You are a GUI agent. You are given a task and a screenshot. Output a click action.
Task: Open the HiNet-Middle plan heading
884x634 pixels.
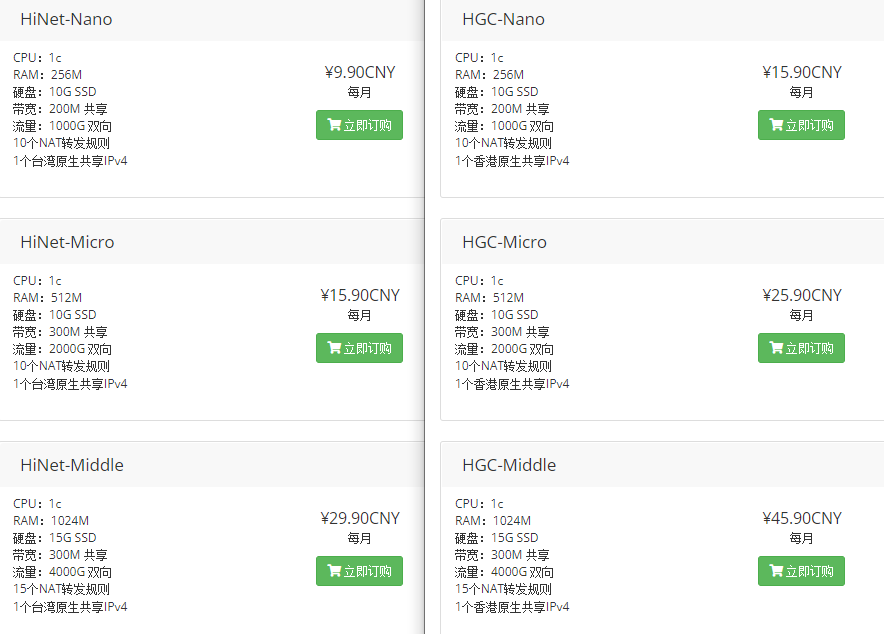point(72,465)
